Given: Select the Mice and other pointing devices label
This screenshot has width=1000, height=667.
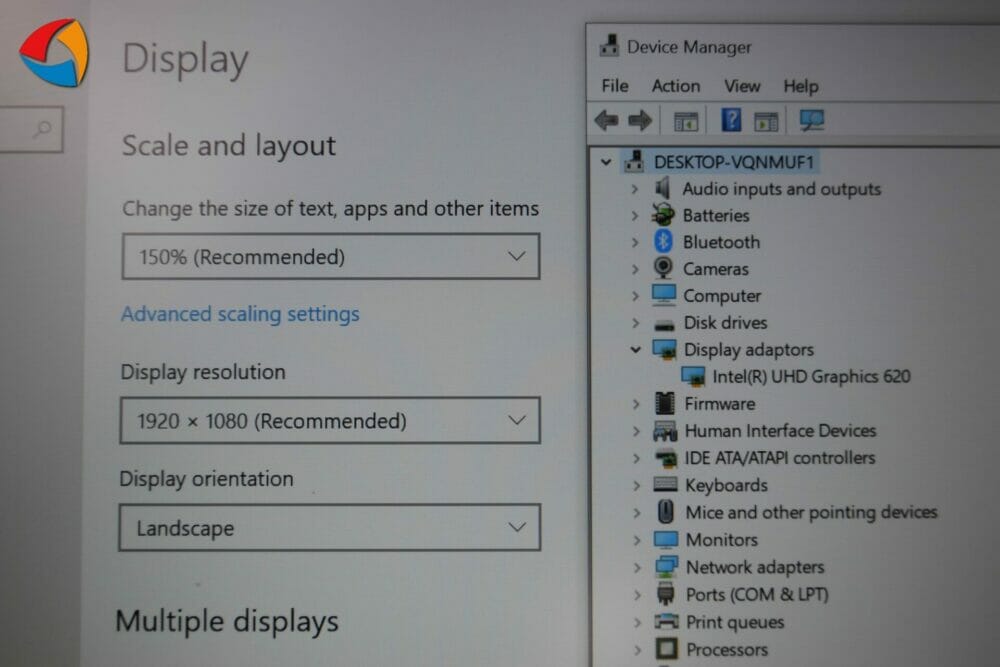Looking at the screenshot, I should tap(811, 512).
